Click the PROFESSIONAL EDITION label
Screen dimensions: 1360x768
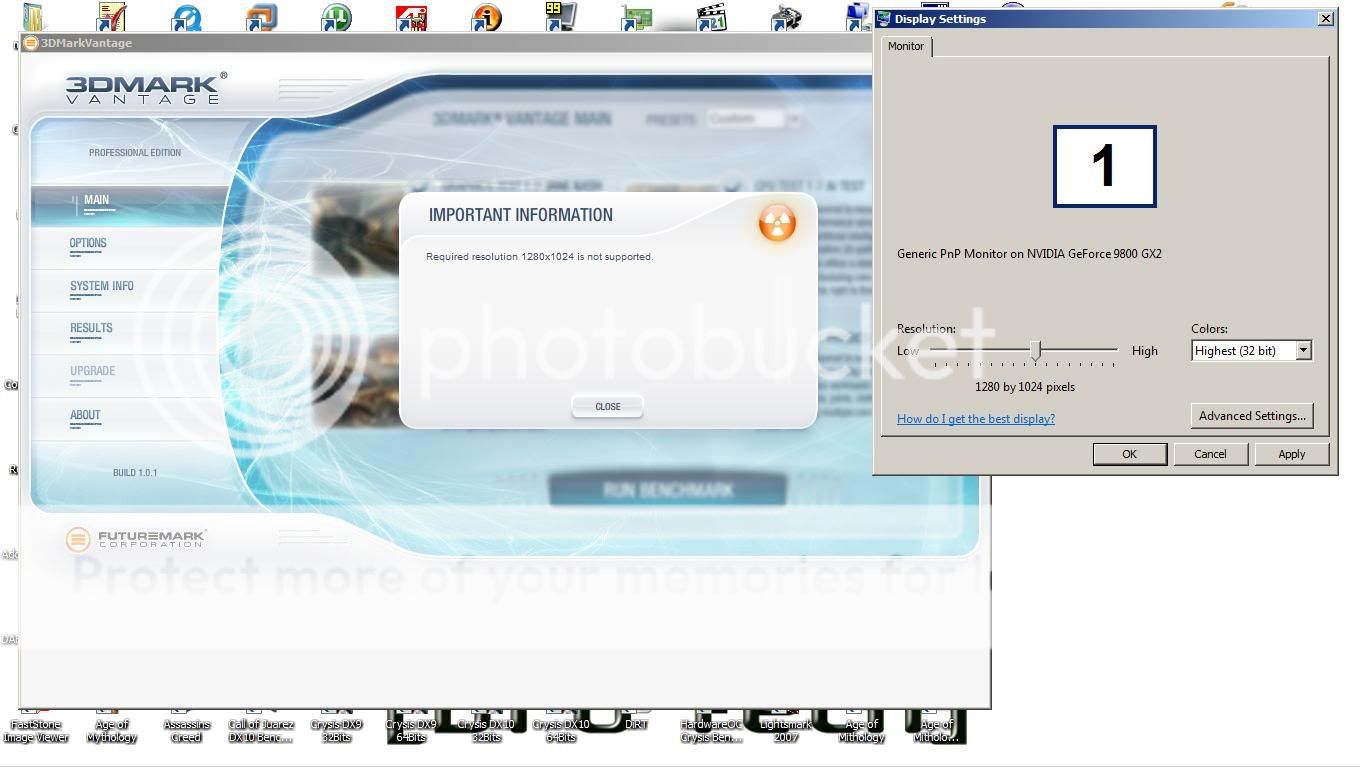click(x=135, y=153)
